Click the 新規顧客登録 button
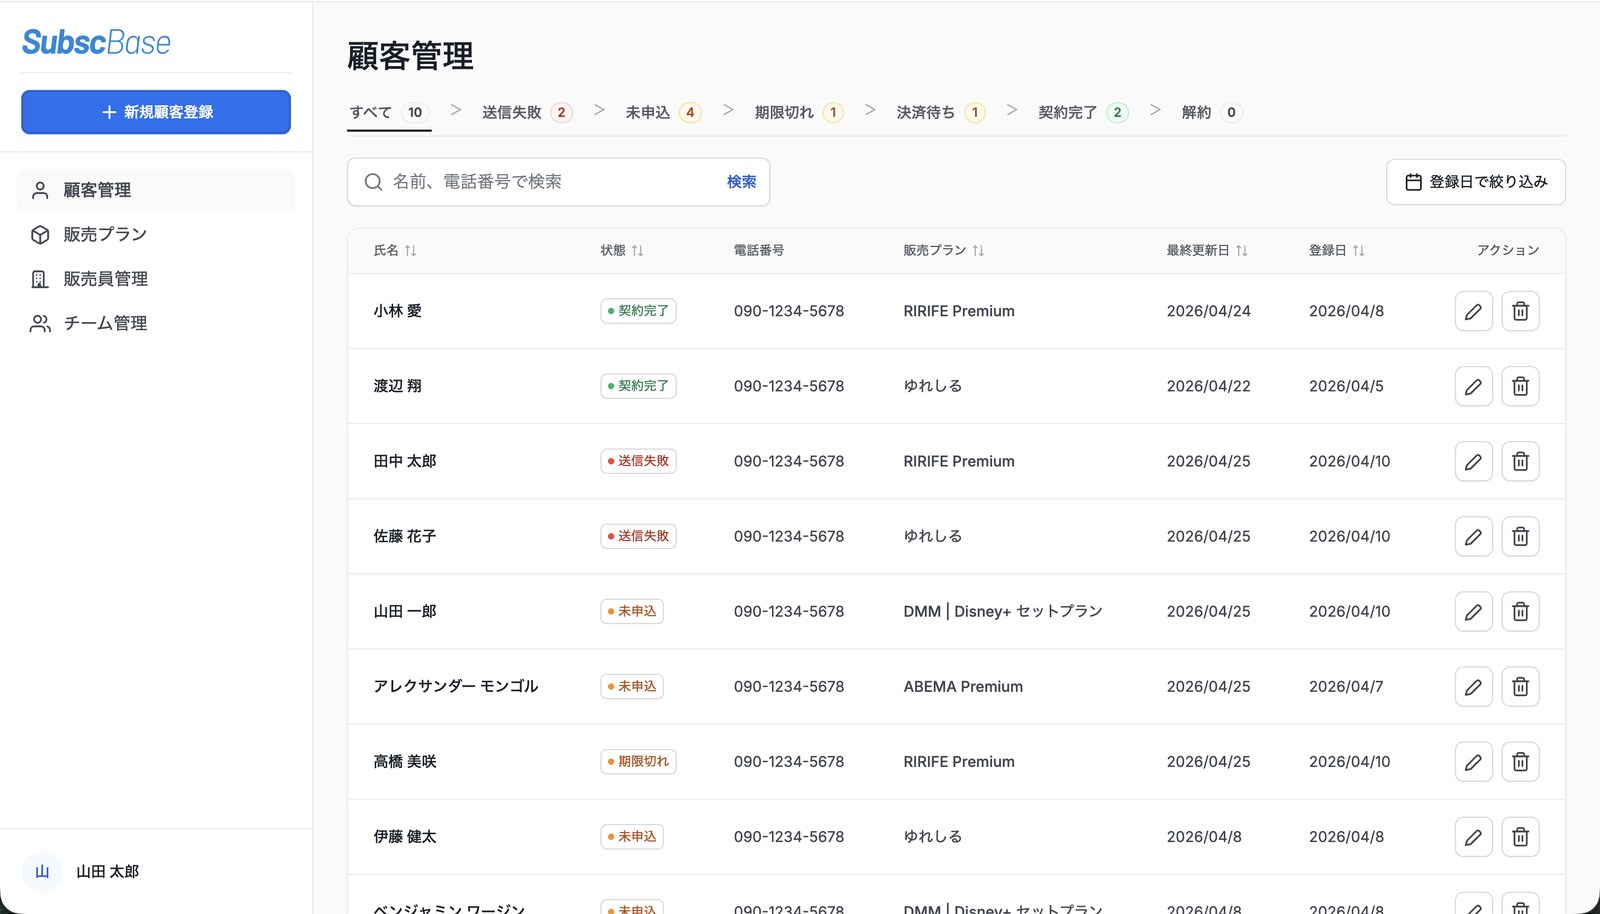Screen dimensions: 1600x914 point(156,112)
